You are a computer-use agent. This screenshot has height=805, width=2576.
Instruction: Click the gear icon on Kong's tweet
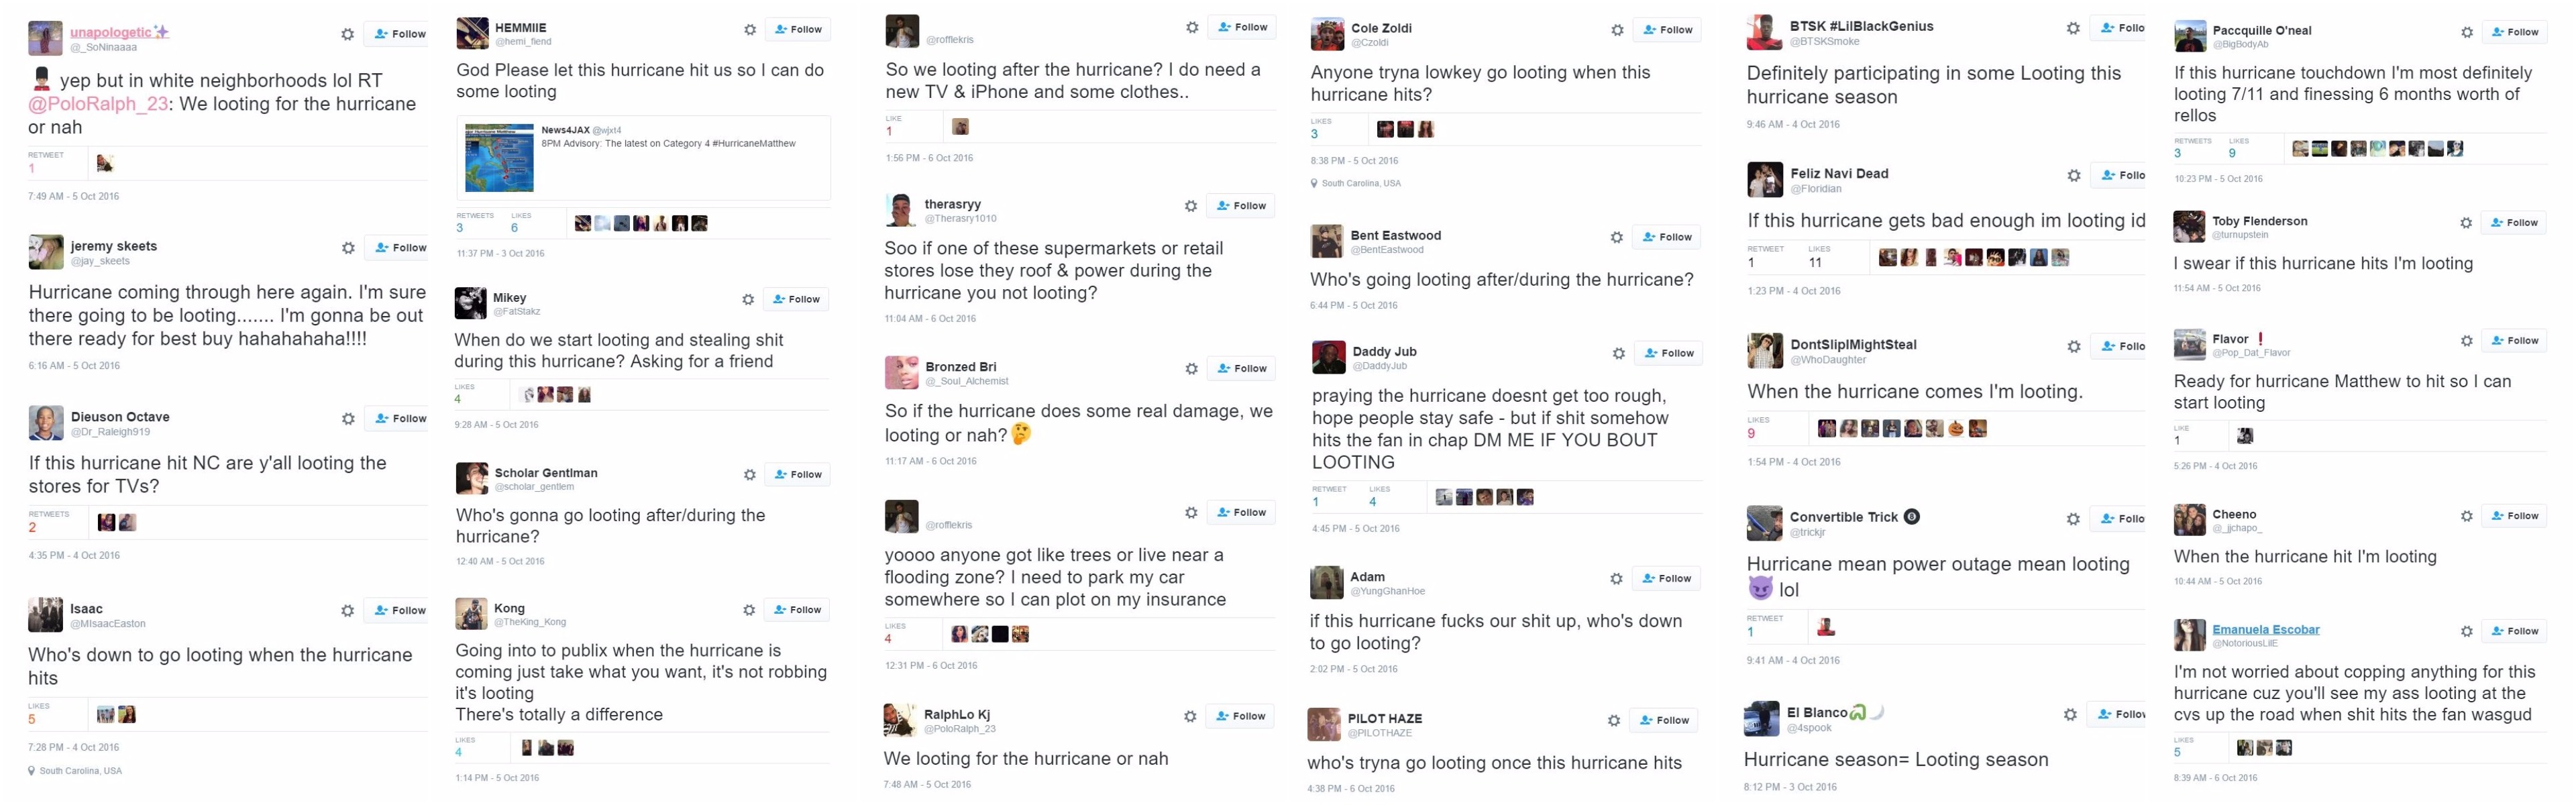pyautogui.click(x=749, y=610)
